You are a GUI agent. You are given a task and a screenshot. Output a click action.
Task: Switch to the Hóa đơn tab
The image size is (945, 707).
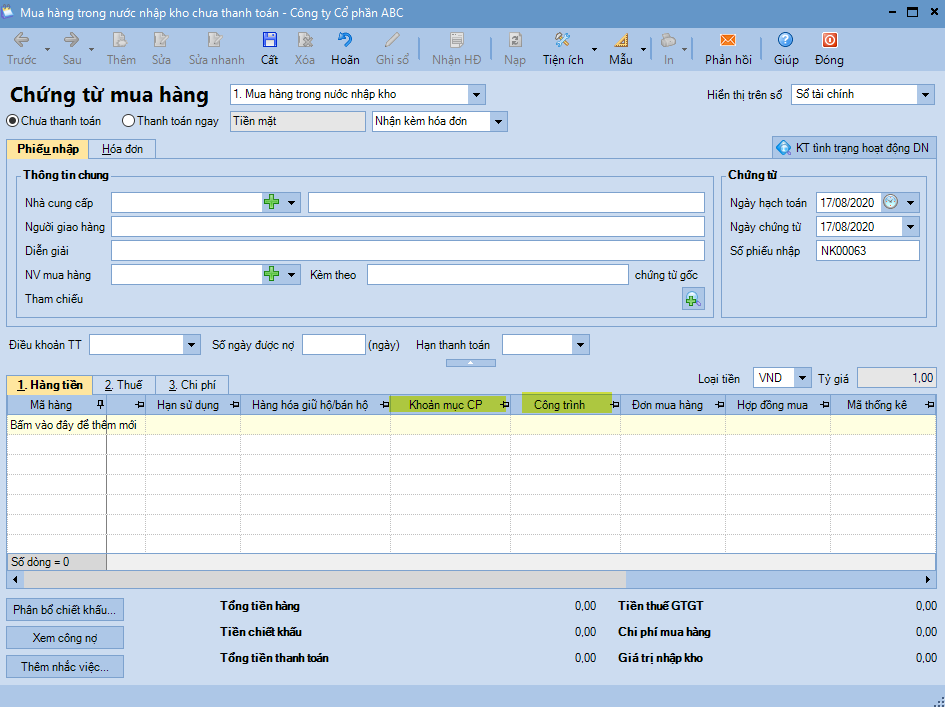pyautogui.click(x=121, y=149)
